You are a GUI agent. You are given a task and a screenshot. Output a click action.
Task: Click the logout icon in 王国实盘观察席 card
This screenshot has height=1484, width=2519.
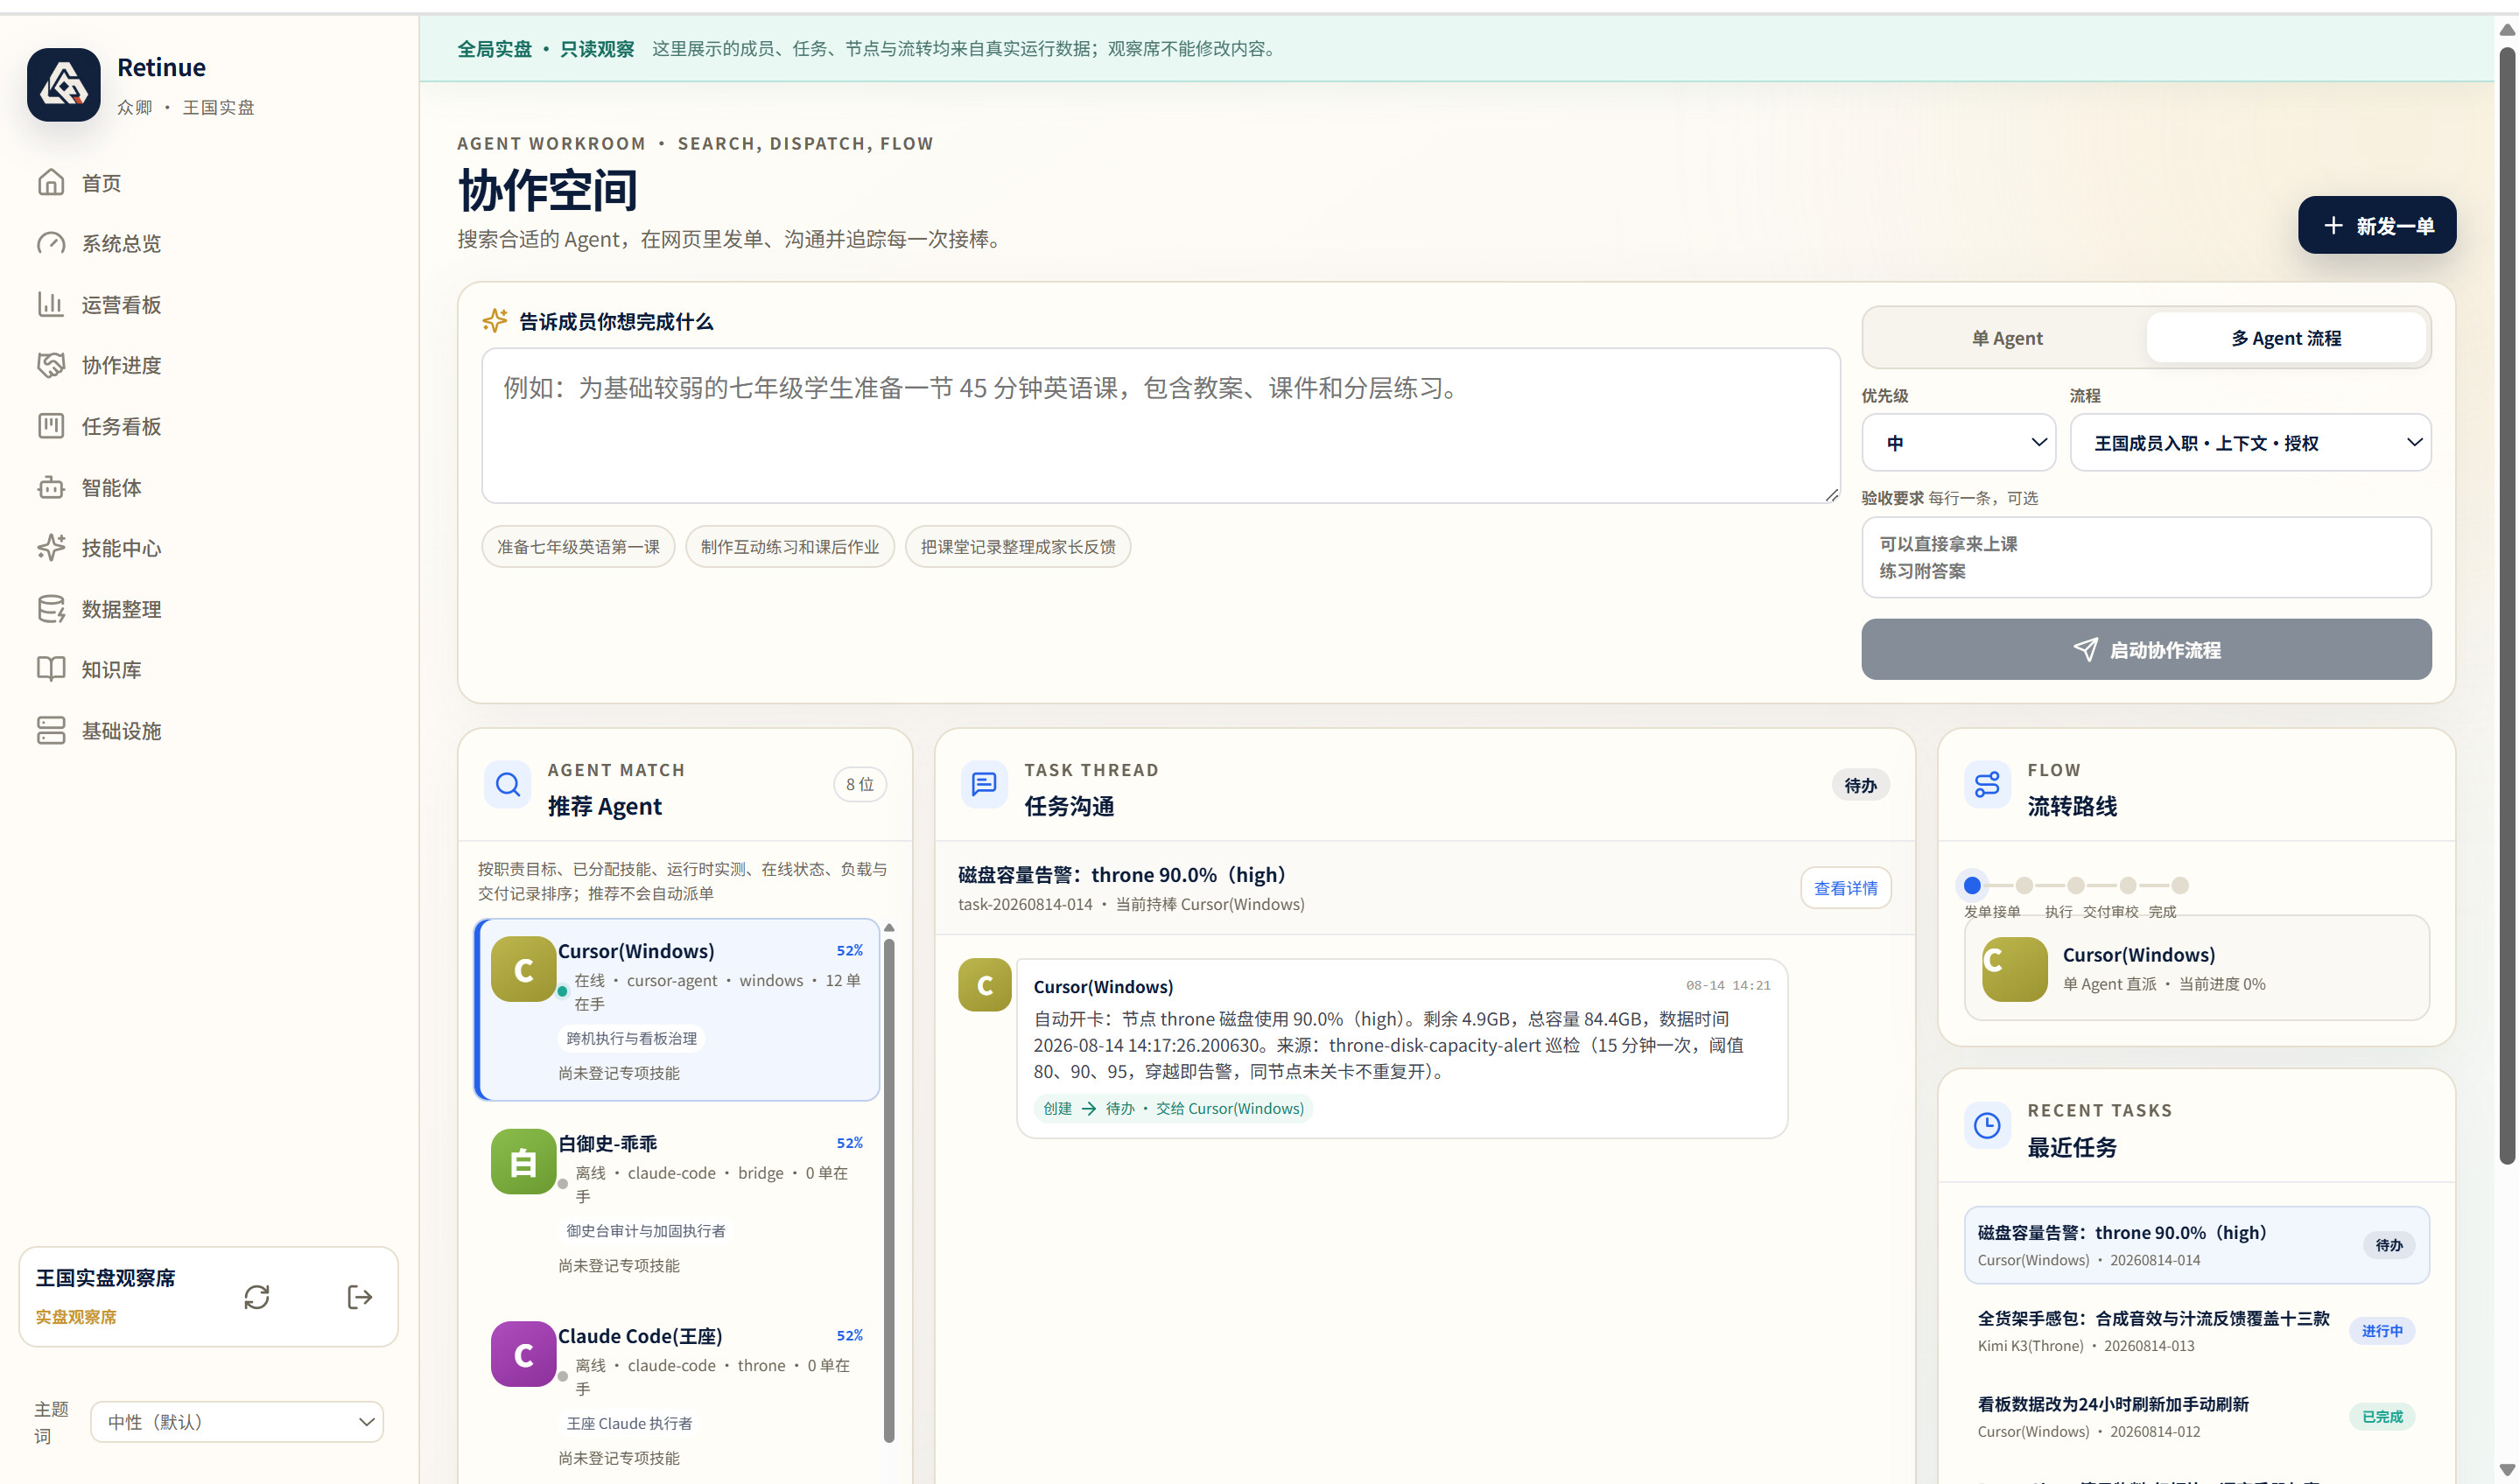pos(359,1297)
